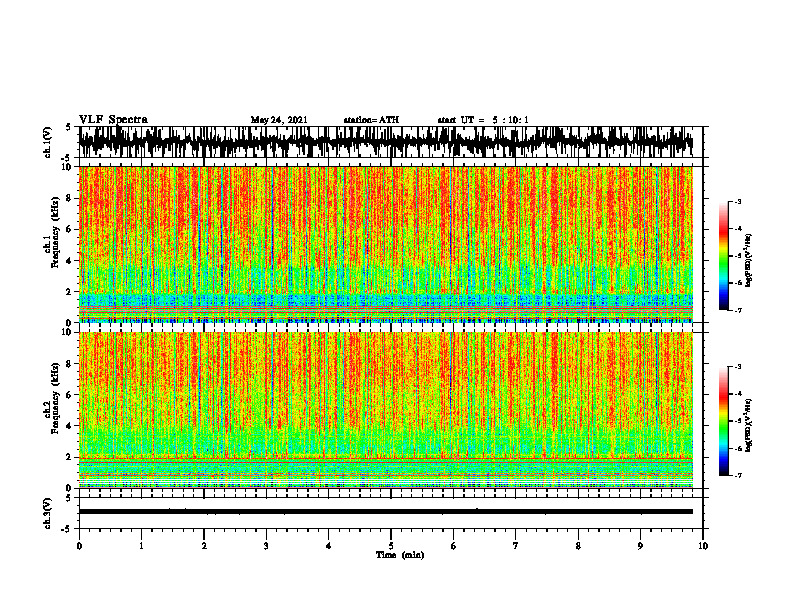Click the 'station= ATH' header label
The height and width of the screenshot is (612, 792).
click(371, 120)
